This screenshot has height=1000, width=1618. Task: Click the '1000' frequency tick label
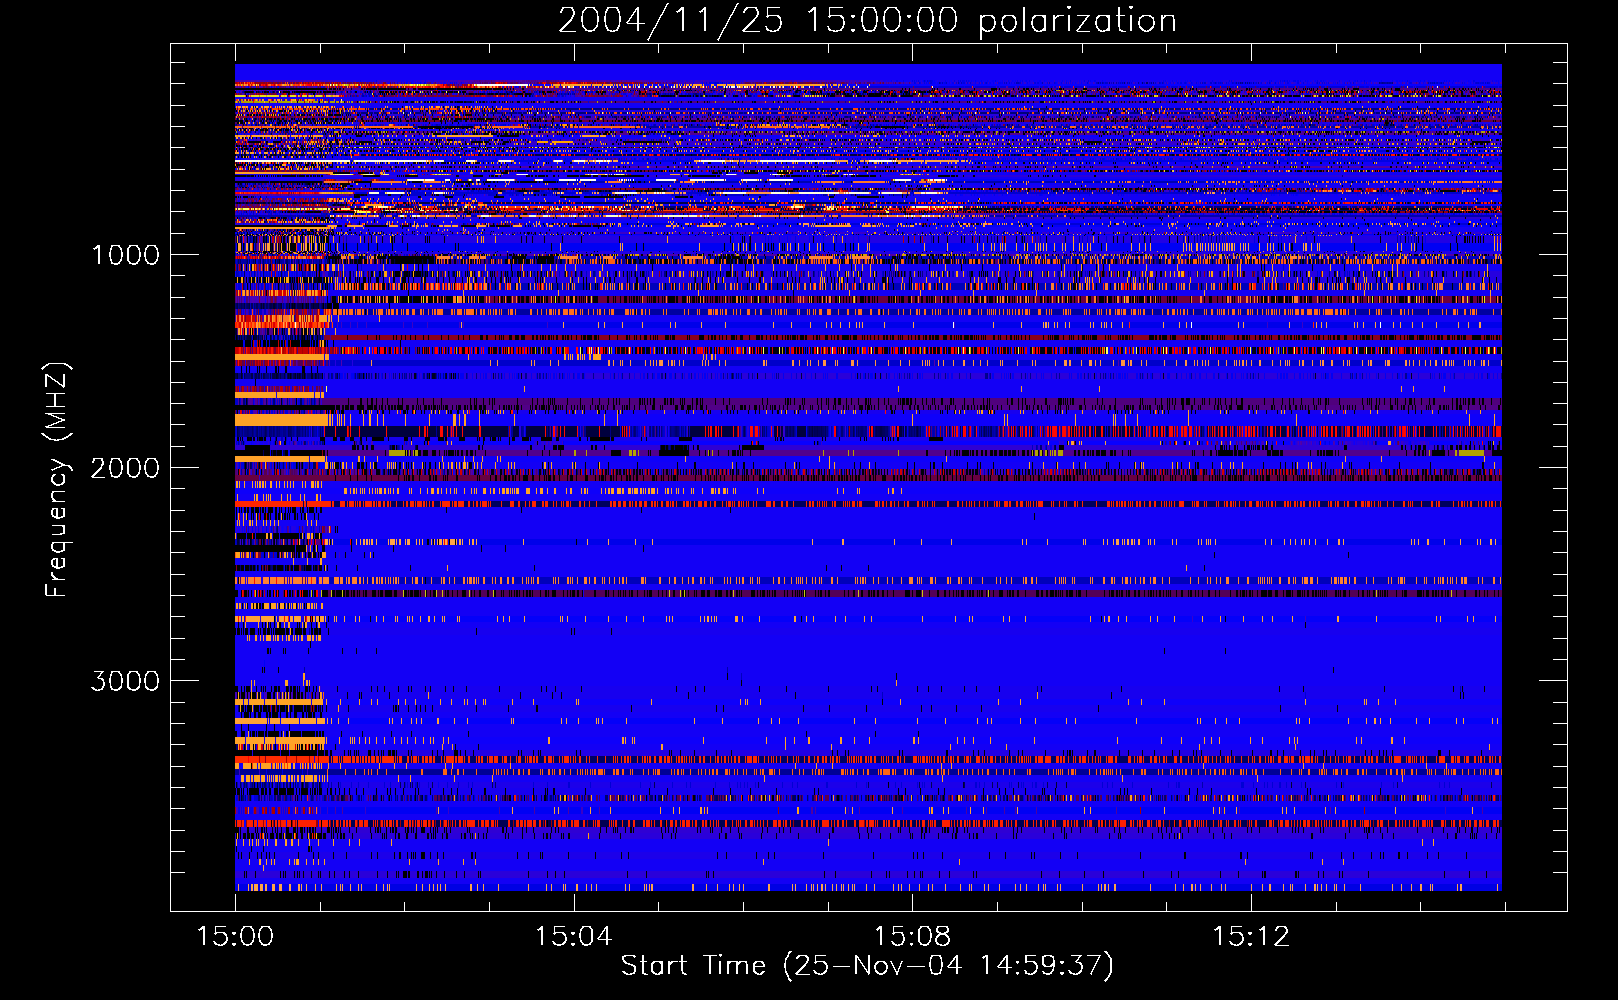point(125,255)
